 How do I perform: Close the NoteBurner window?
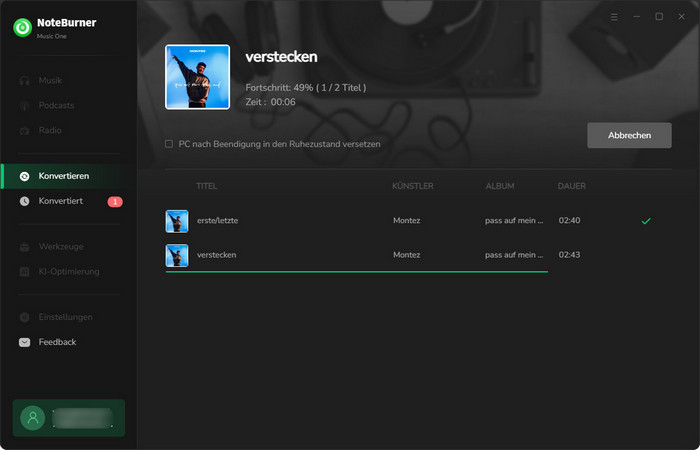pyautogui.click(x=681, y=17)
